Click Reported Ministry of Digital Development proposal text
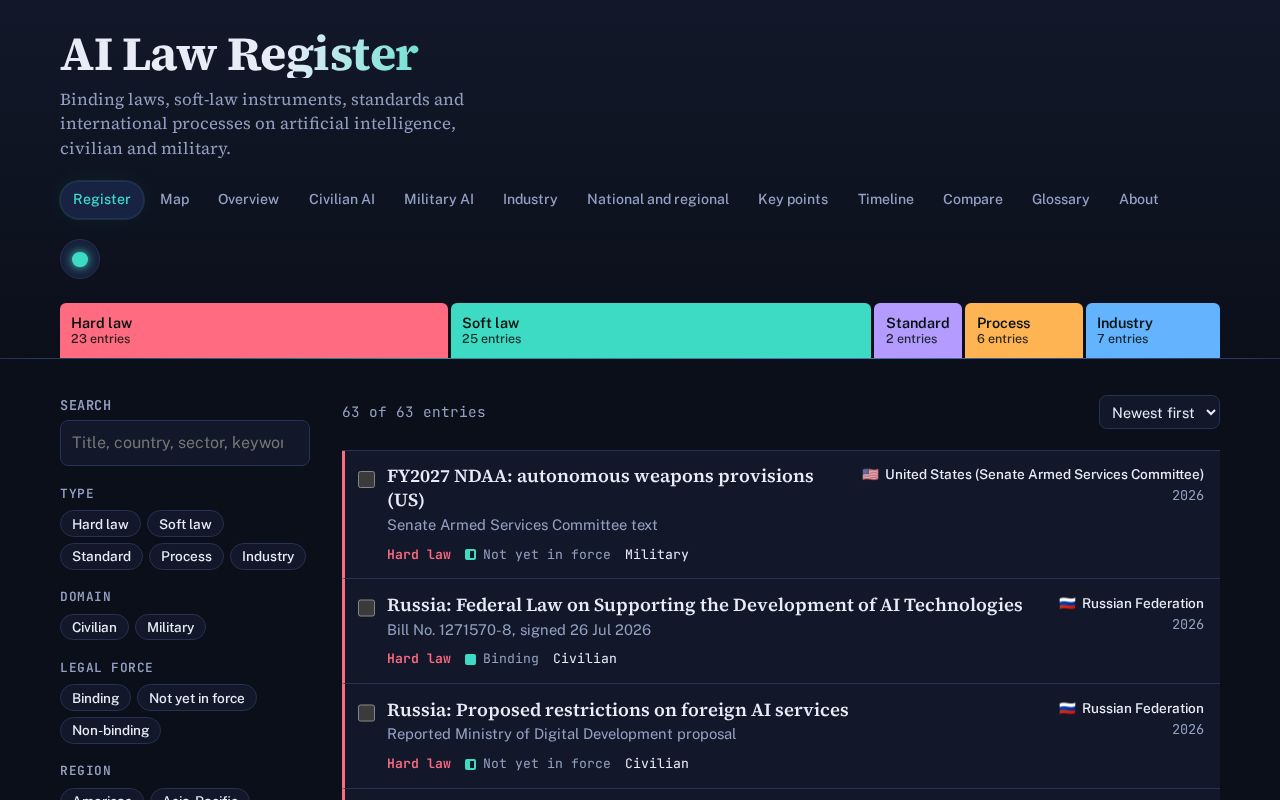Screen dimensions: 1280x800 coord(561,734)
